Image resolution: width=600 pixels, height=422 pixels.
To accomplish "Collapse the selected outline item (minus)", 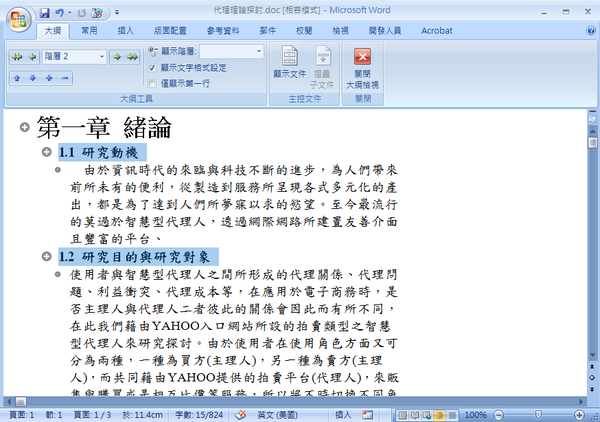I will click(65, 78).
